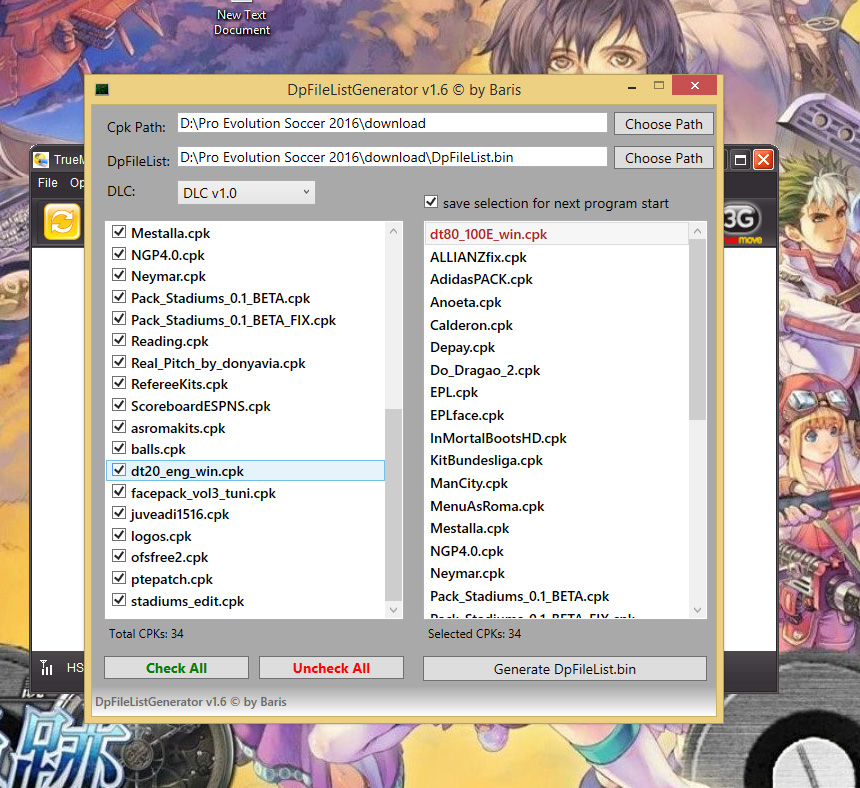
Task: Open the DLC v1.0 dropdown
Action: tap(246, 192)
